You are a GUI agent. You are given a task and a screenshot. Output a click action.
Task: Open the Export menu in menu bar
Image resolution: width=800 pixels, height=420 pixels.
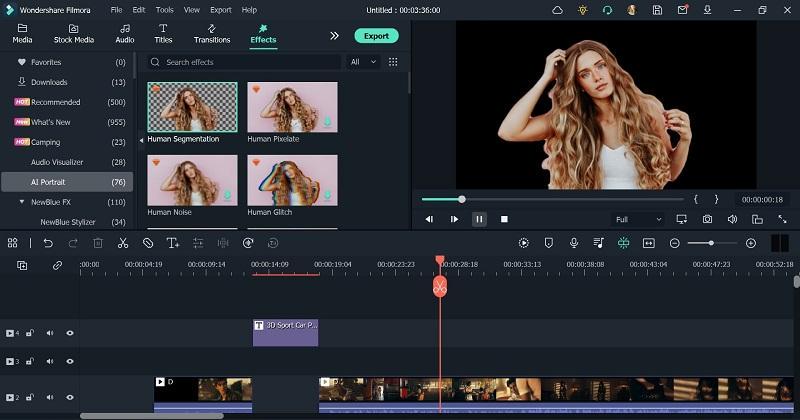[220, 9]
